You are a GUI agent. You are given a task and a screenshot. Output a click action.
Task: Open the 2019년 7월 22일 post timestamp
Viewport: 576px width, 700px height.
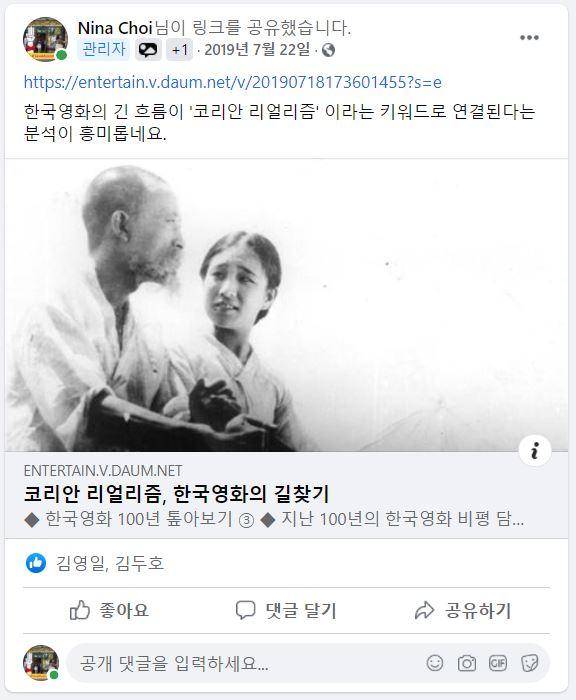[x=257, y=50]
